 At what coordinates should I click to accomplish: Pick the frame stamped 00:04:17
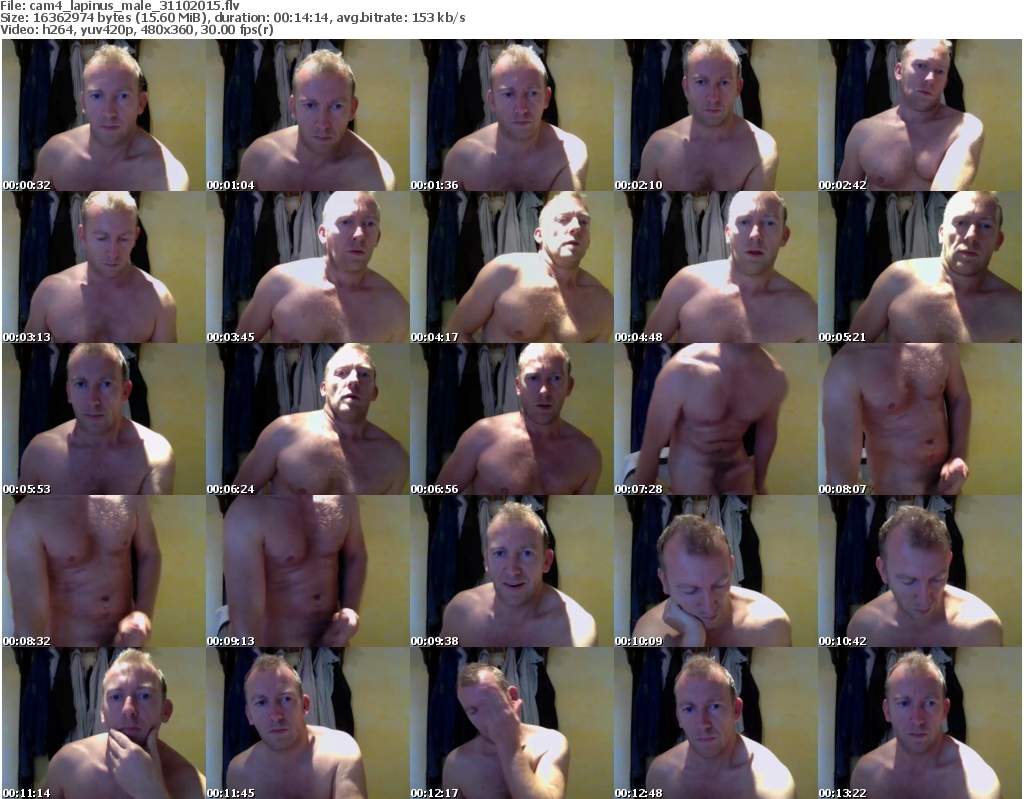click(511, 267)
